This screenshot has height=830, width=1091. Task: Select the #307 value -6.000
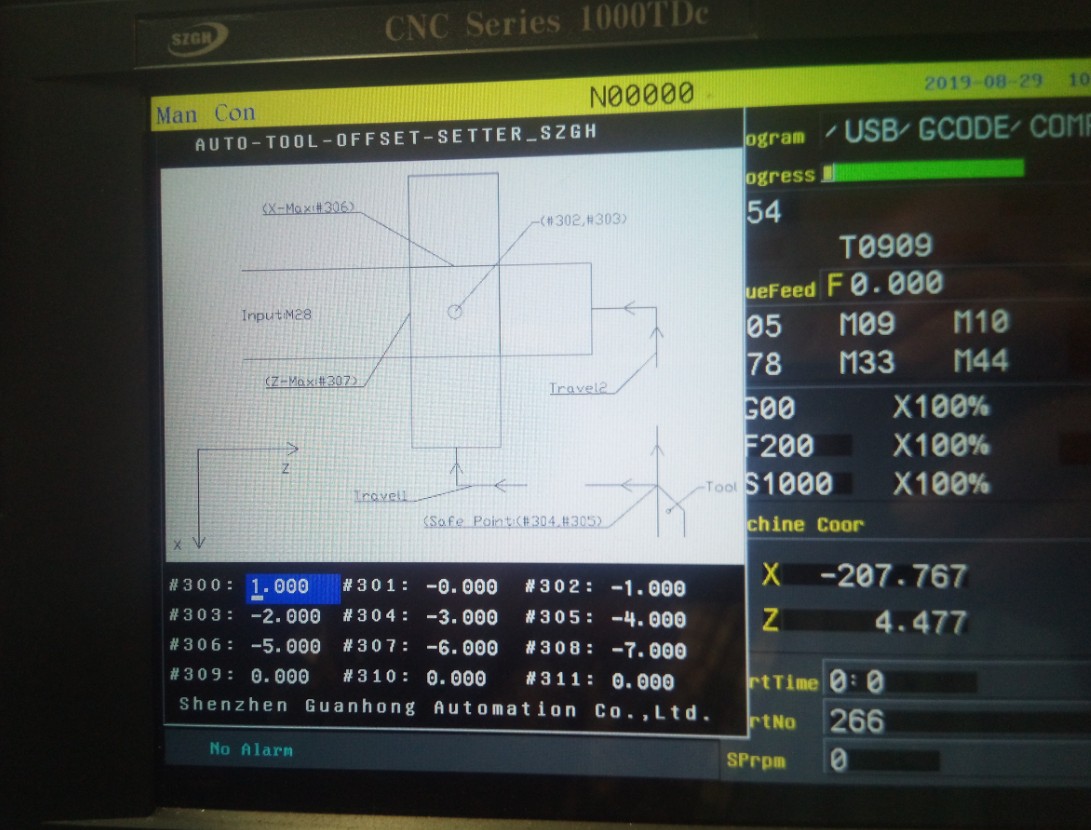tap(461, 648)
